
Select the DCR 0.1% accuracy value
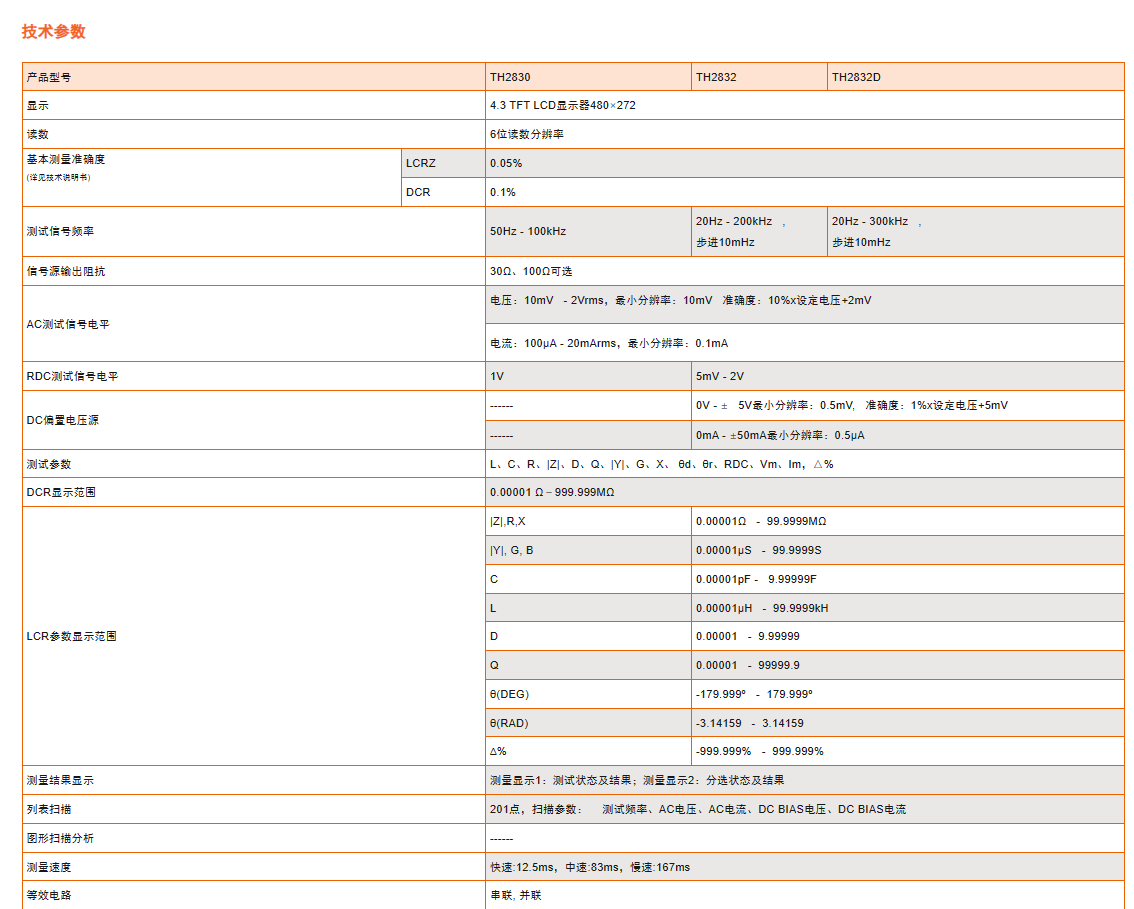point(503,192)
